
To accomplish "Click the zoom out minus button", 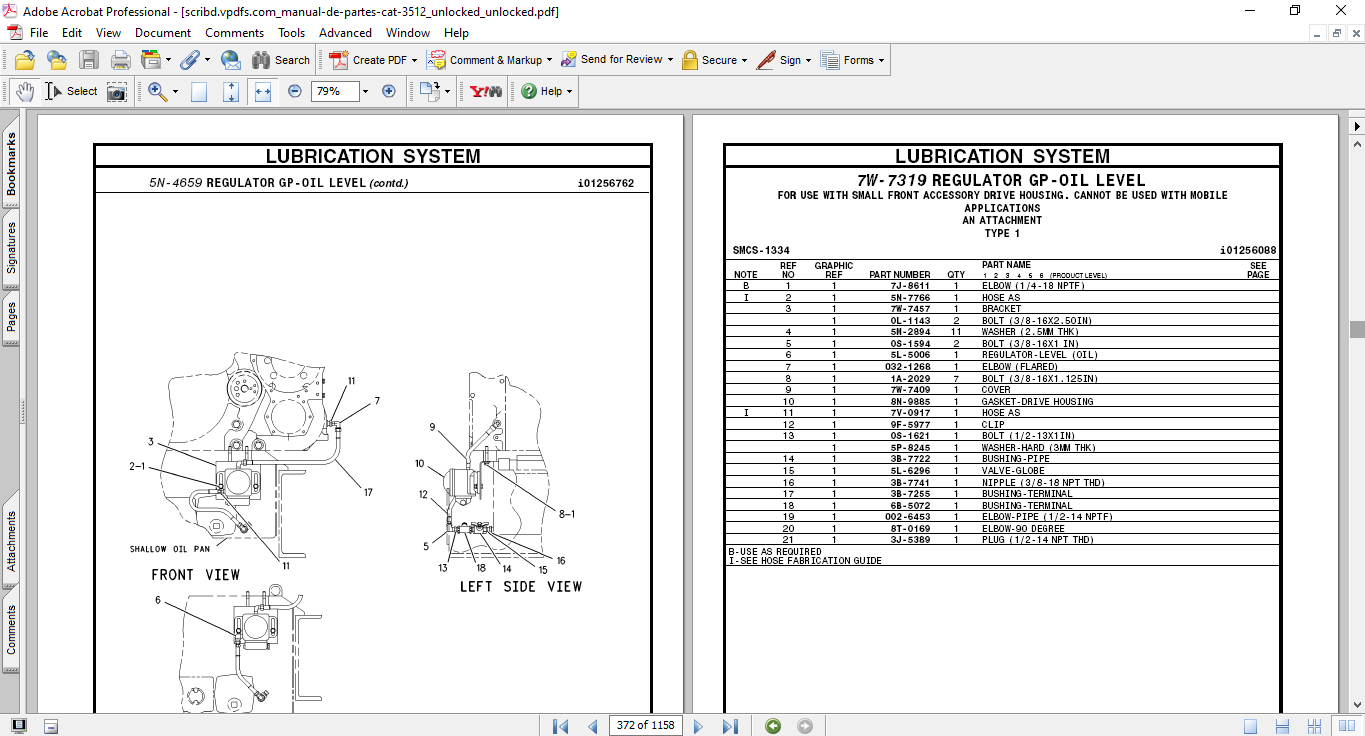I will 295,91.
